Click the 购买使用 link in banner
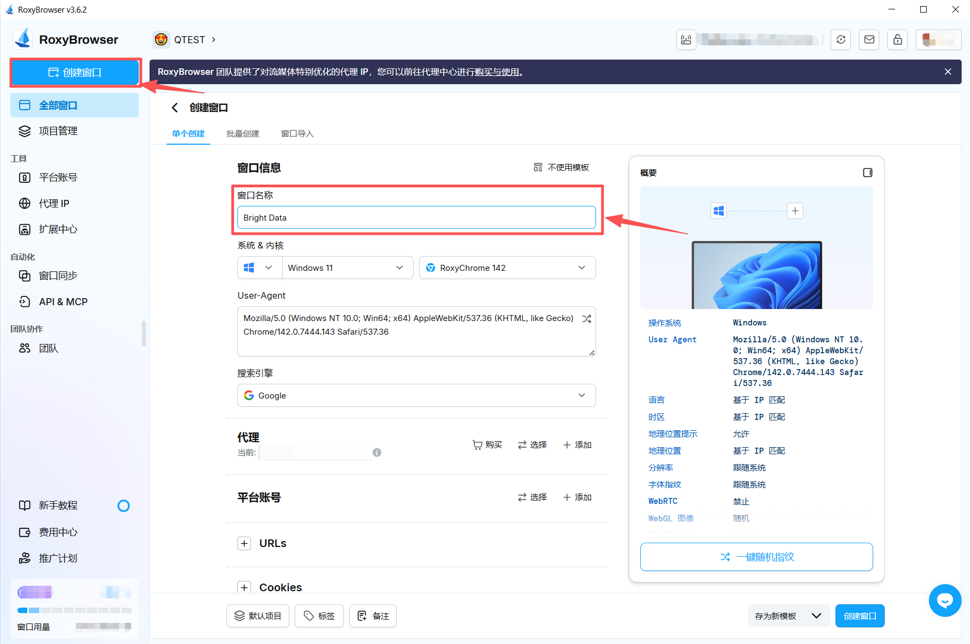The height and width of the screenshot is (644, 970). [498, 72]
